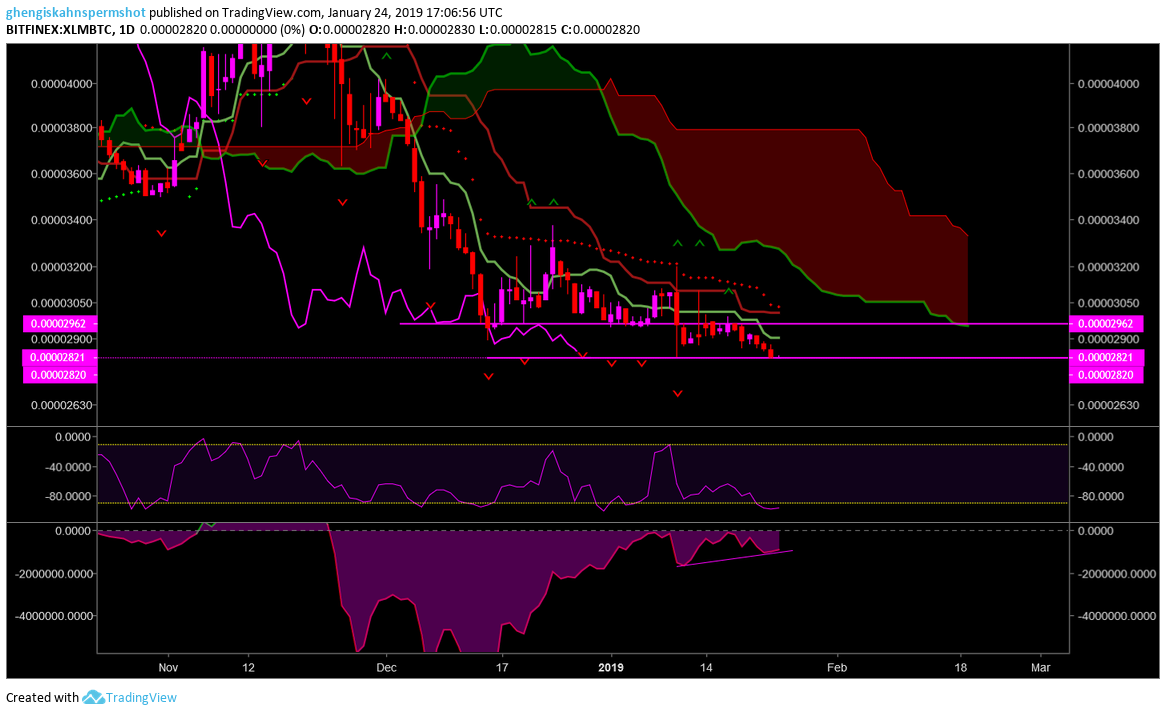Click 0.00002630 on the right price axis

[x=1109, y=406]
